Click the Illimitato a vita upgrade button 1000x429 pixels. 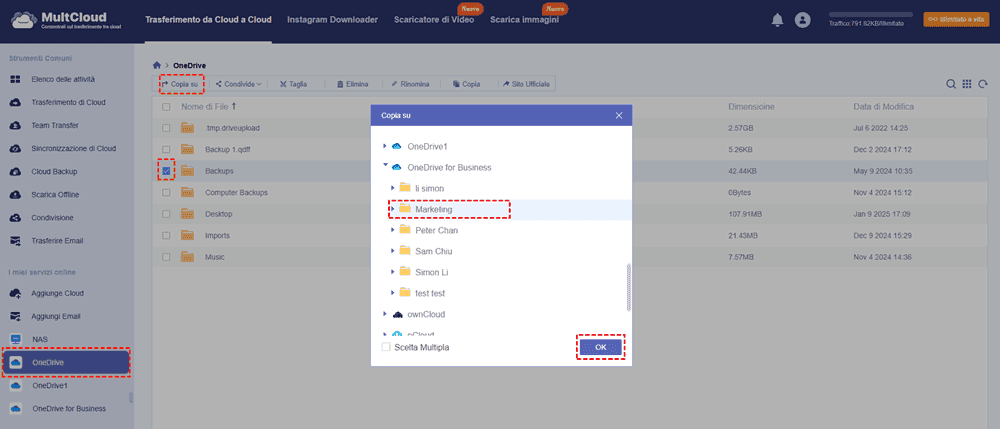(956, 19)
